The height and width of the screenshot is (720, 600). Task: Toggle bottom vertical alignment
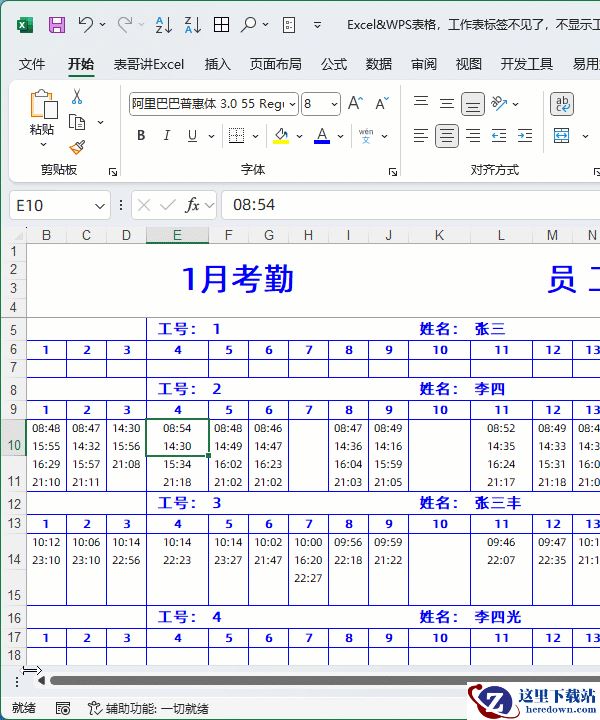473,104
